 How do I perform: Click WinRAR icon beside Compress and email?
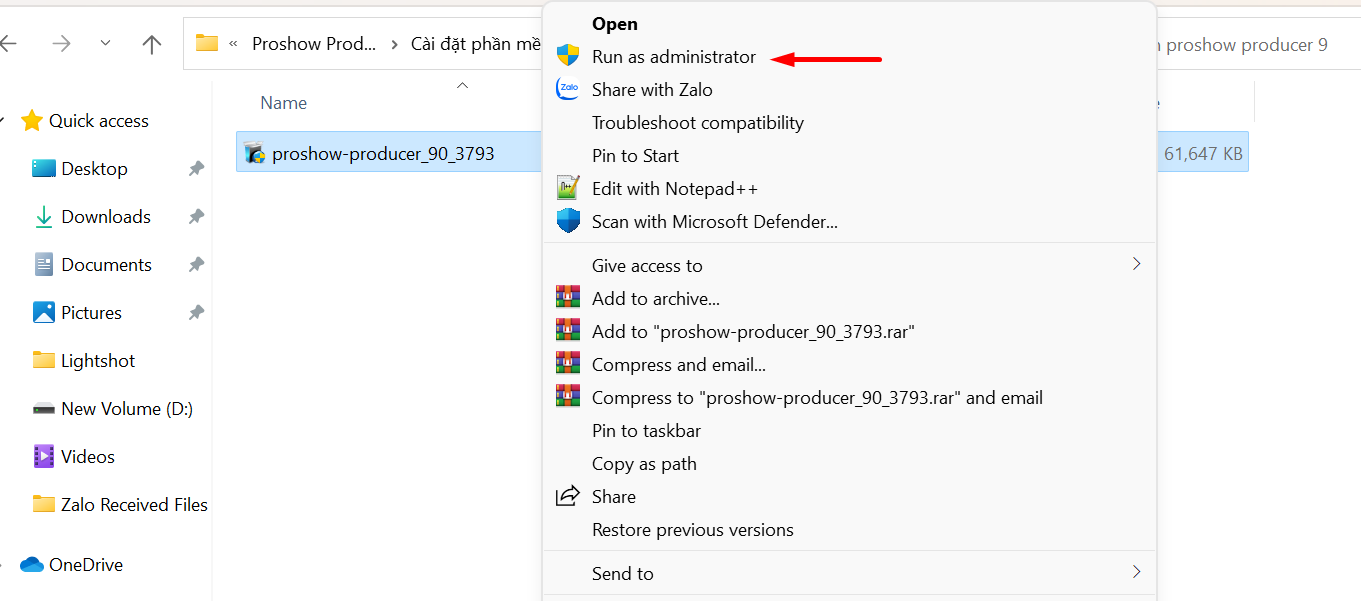568,364
